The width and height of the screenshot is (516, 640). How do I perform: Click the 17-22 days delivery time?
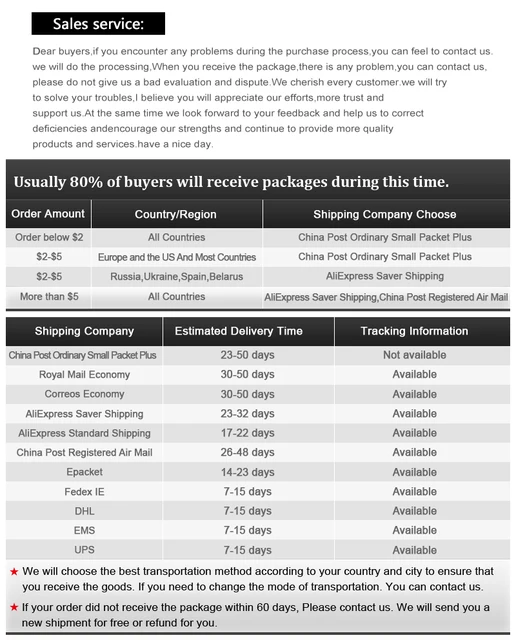[248, 433]
